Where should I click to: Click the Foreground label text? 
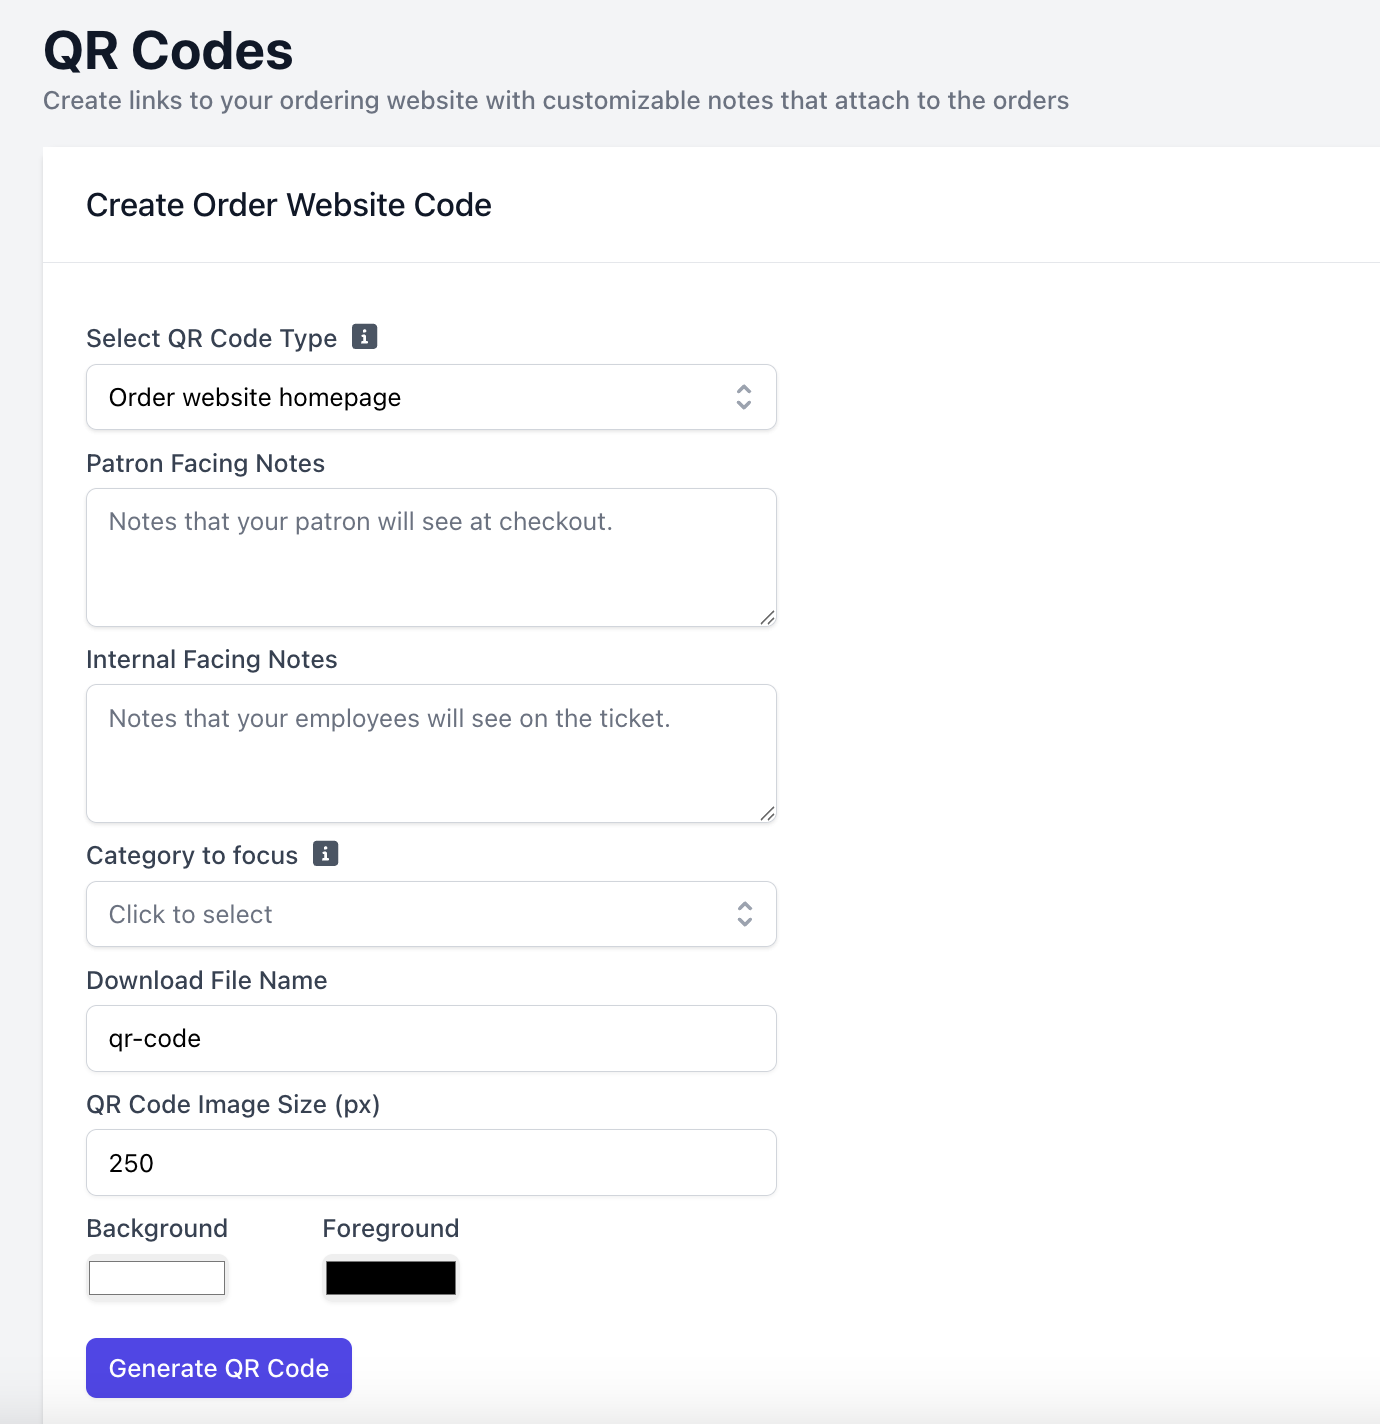391,1228
